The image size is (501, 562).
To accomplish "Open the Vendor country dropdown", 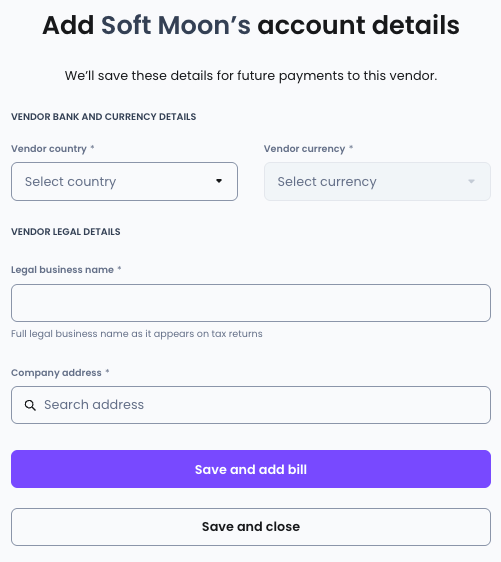I will click(x=124, y=181).
